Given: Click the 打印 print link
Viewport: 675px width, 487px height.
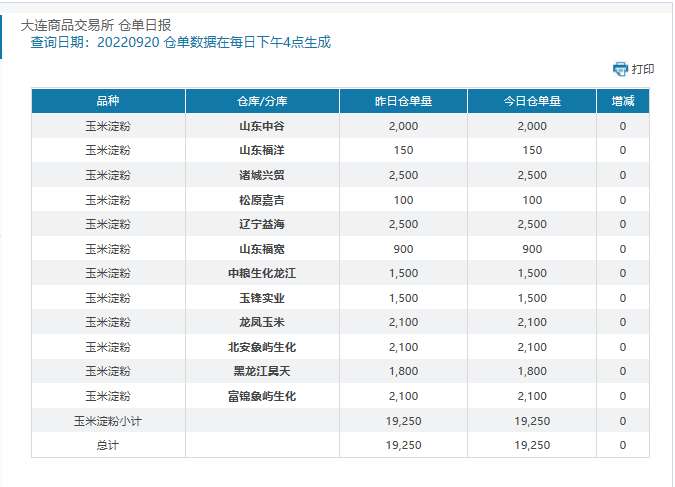Looking at the screenshot, I should (x=643, y=69).
